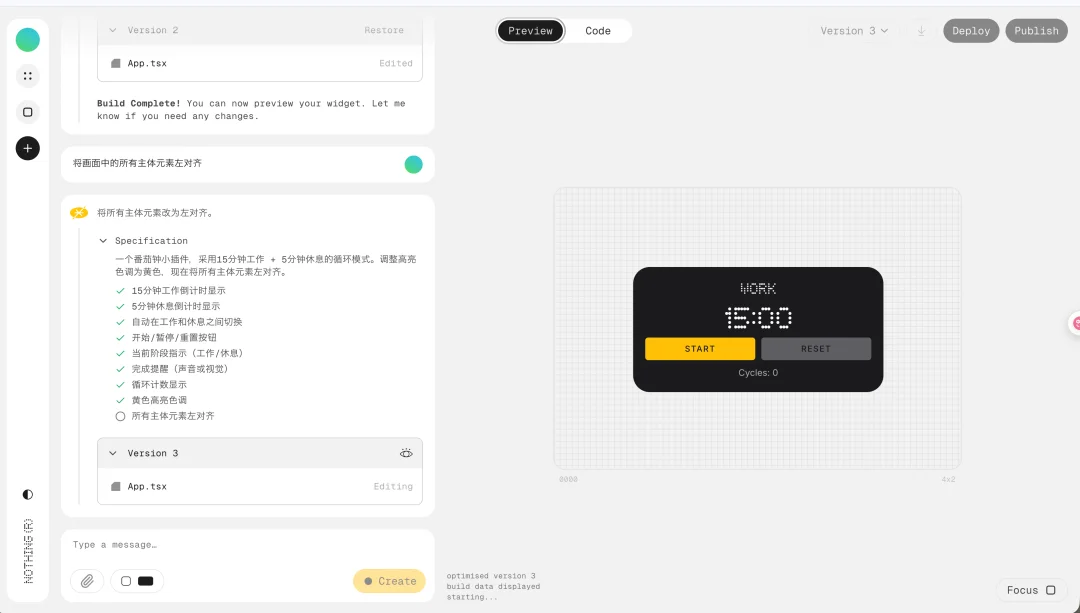Select the square widget icon in the sidebar

pos(27,112)
